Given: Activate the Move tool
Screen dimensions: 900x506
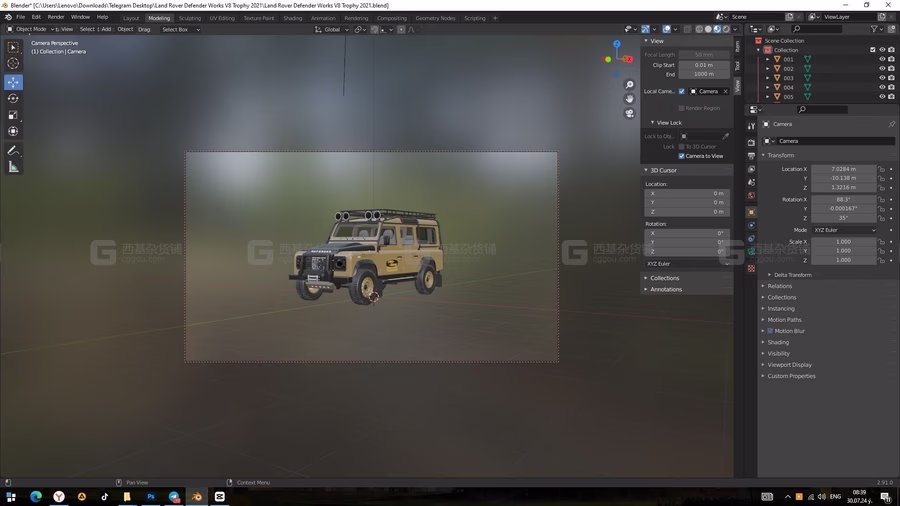Looking at the screenshot, I should [x=13, y=82].
